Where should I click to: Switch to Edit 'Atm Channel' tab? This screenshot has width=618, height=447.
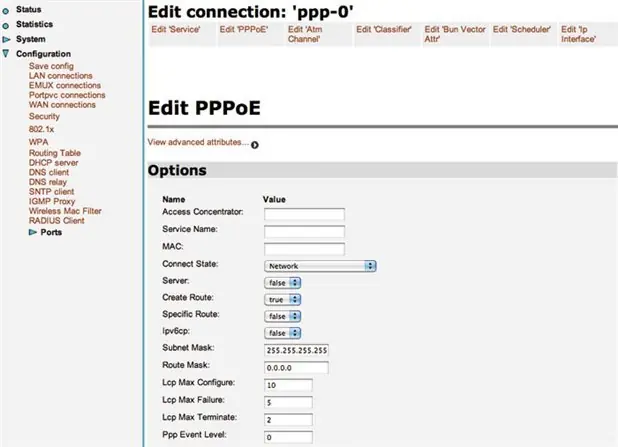pyautogui.click(x=305, y=34)
